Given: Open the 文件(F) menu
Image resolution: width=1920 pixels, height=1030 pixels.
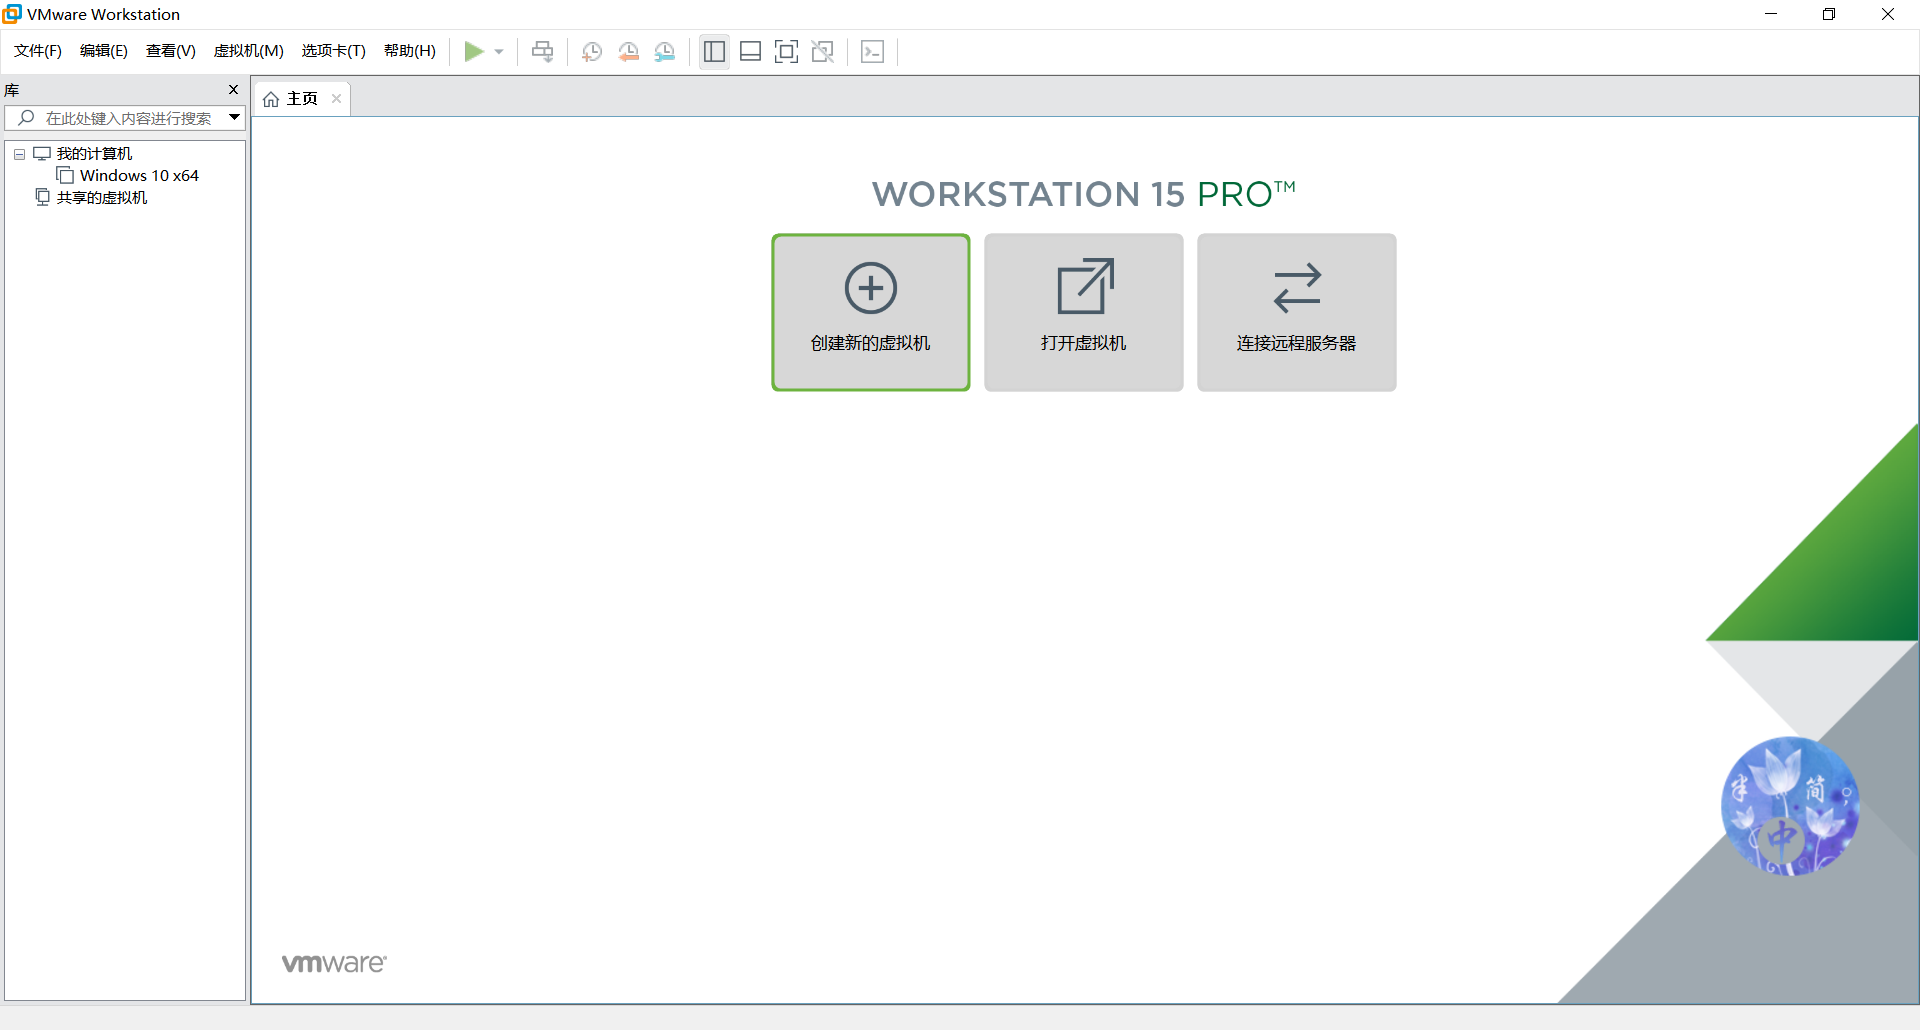Looking at the screenshot, I should pyautogui.click(x=38, y=51).
